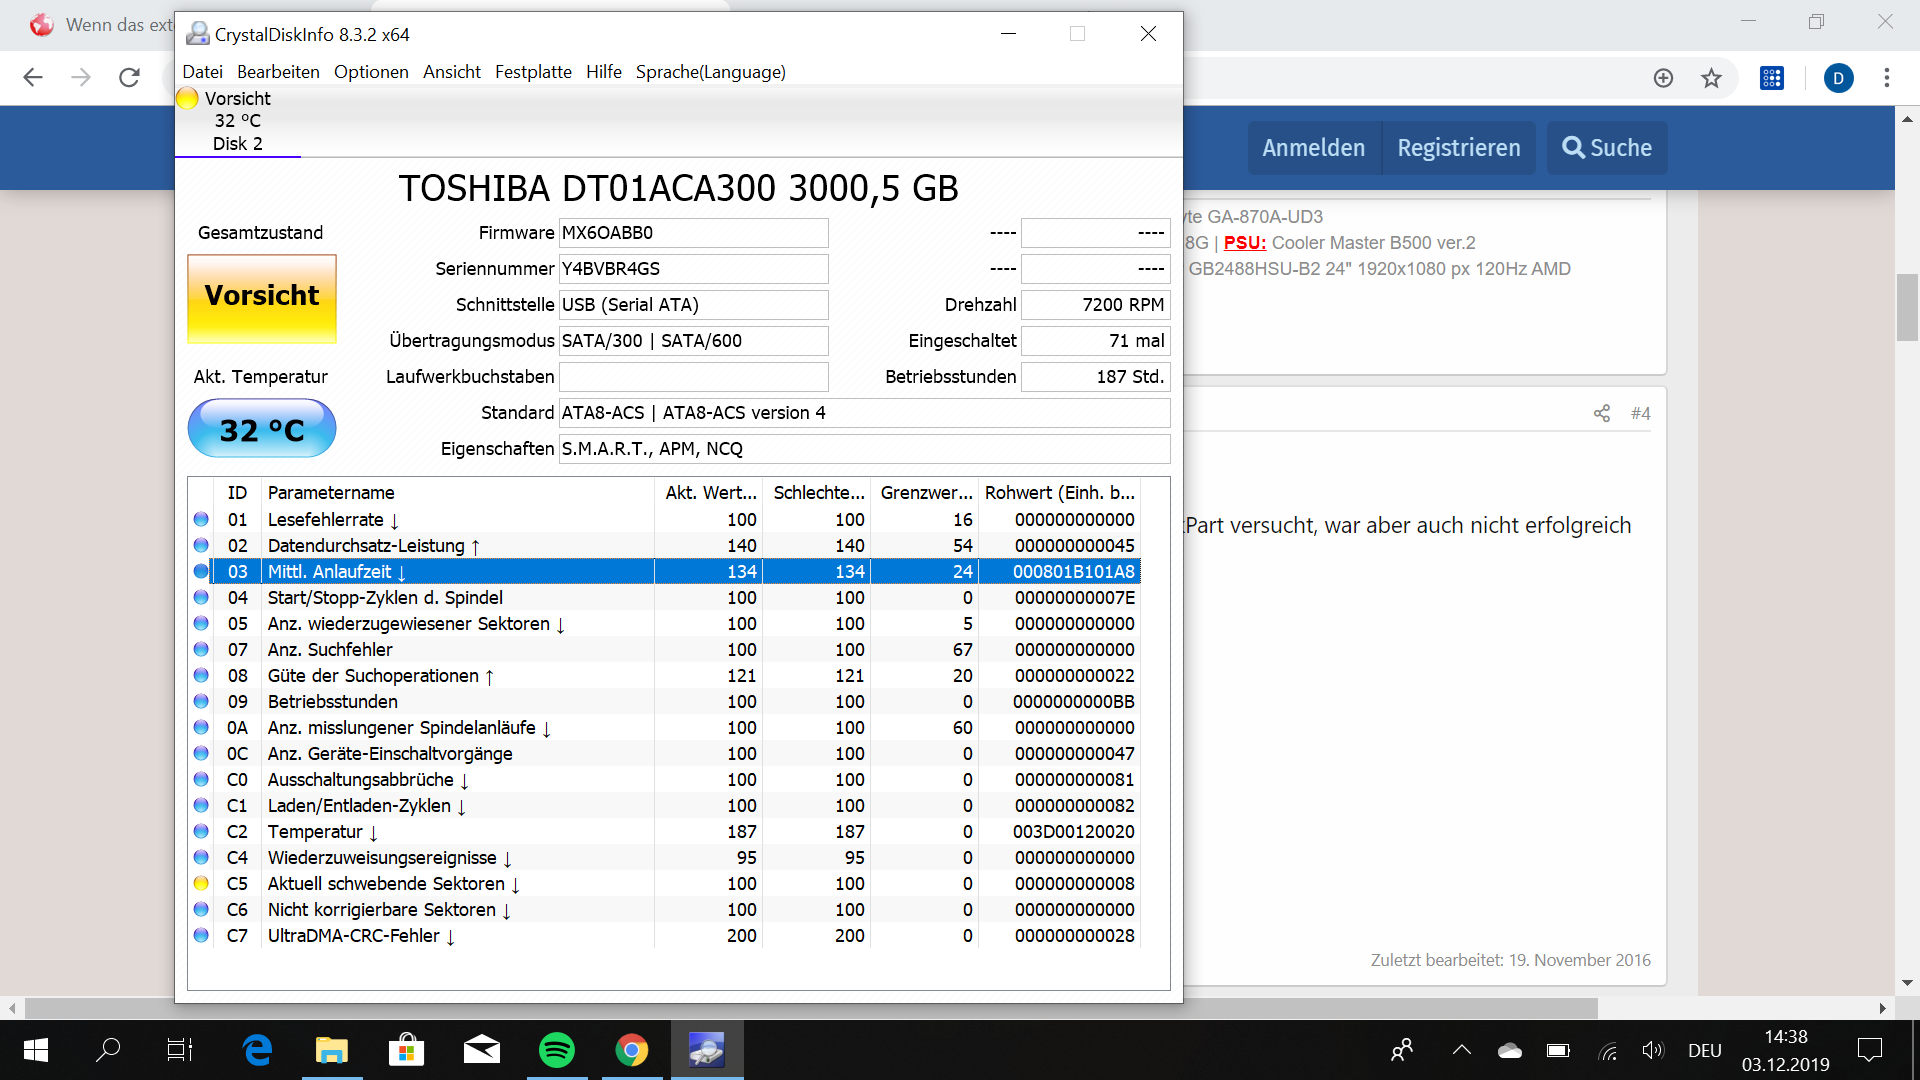This screenshot has width=1920, height=1080.
Task: Open the Optionen menu
Action: click(371, 72)
